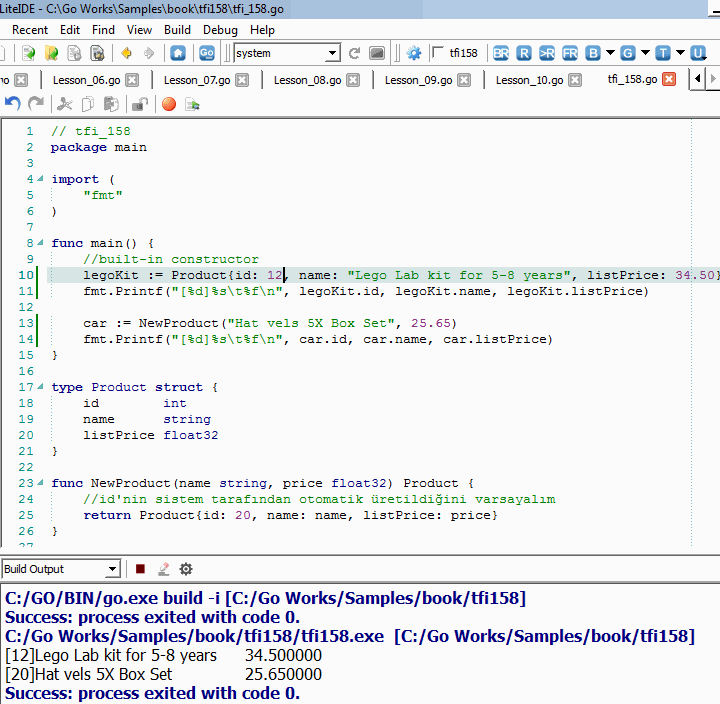The height and width of the screenshot is (704, 720).
Task: Open build output settings gear
Action: (186, 569)
